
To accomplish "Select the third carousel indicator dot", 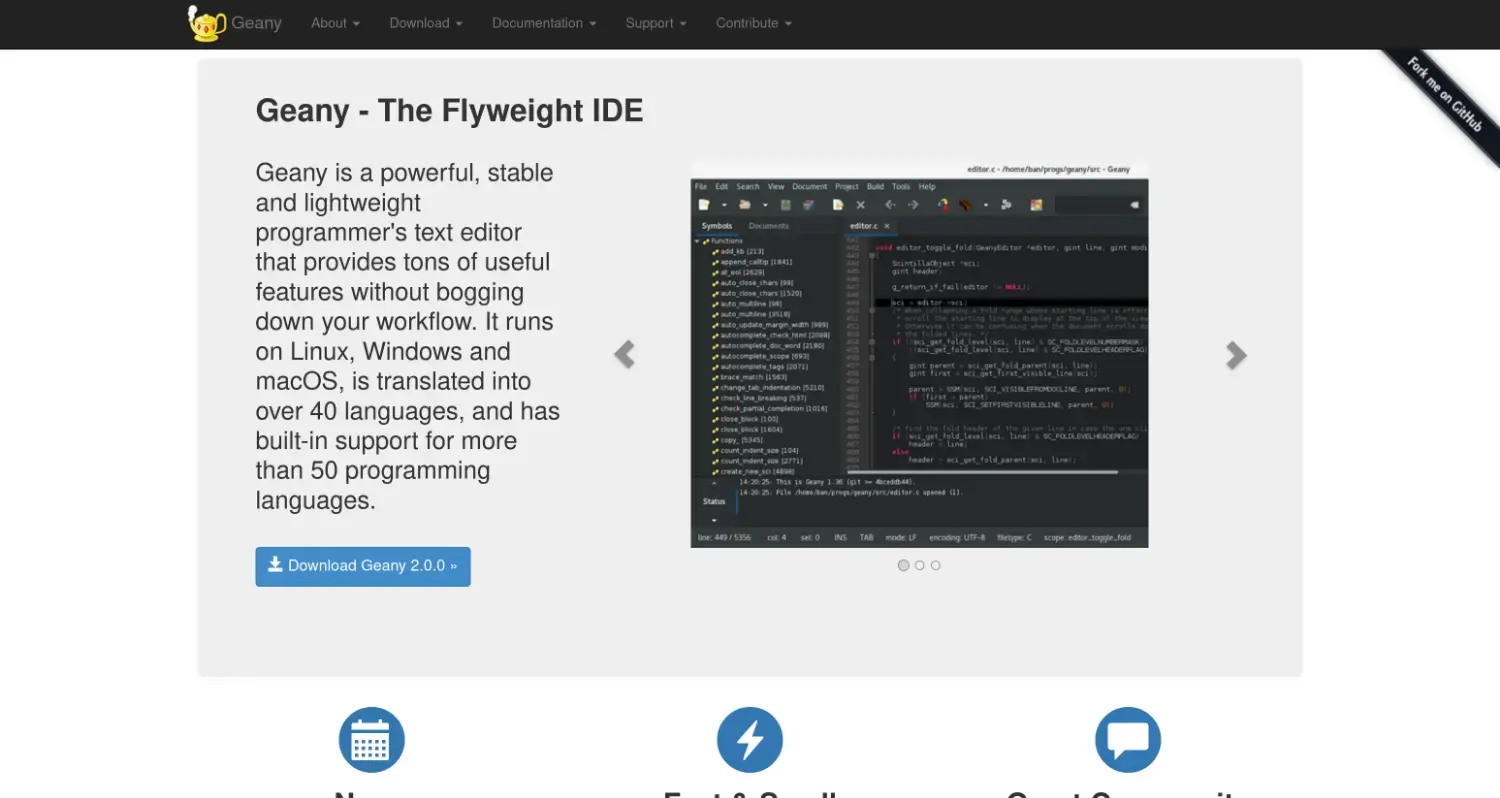I will (936, 565).
